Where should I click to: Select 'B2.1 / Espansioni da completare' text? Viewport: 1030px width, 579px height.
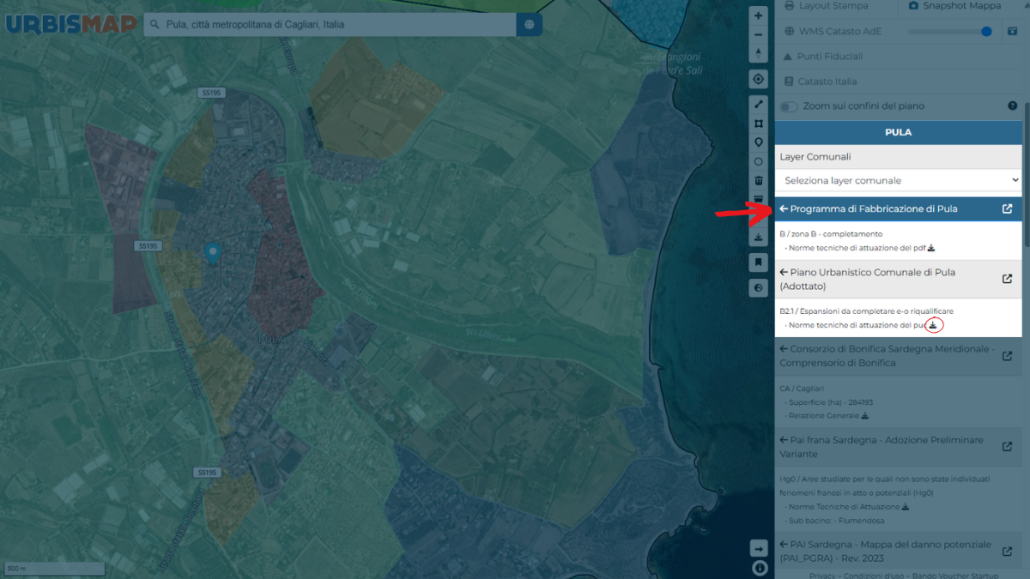coord(866,312)
